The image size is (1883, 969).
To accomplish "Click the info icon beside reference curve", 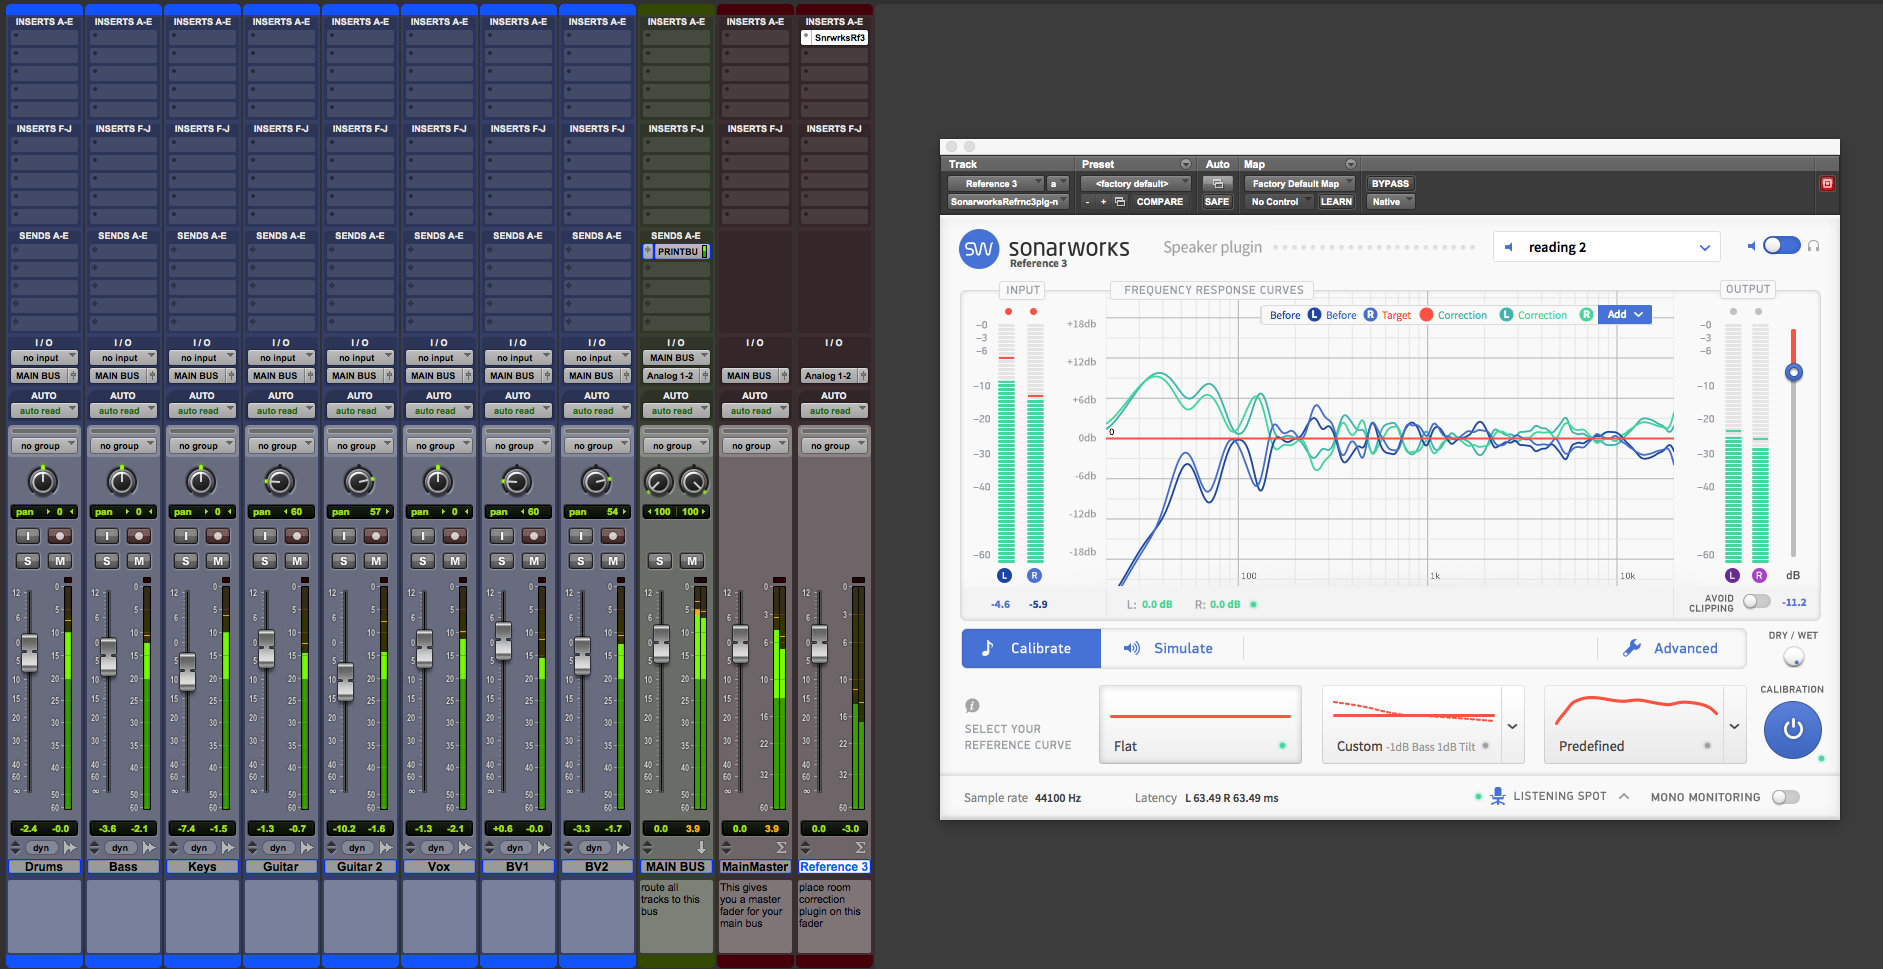I will pos(972,705).
